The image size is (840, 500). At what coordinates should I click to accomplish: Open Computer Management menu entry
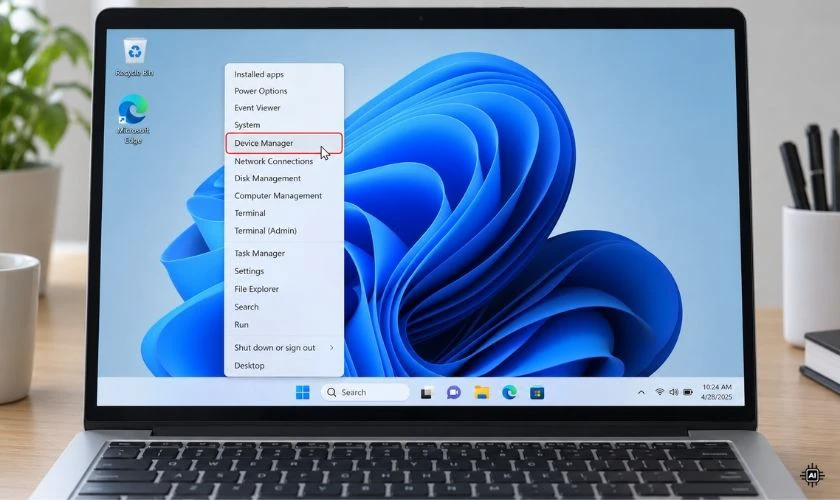pos(284,196)
